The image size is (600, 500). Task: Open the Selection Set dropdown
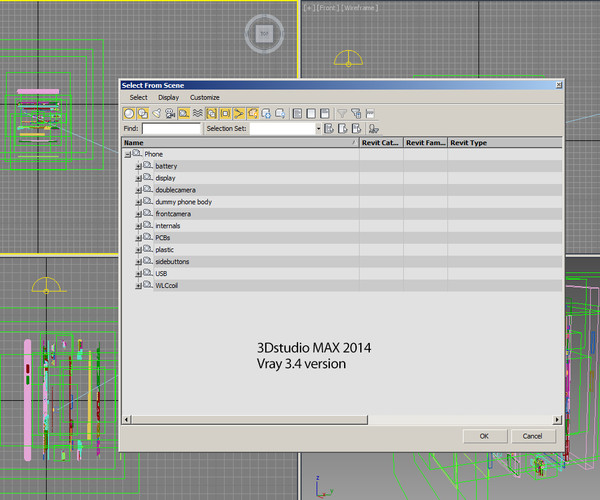click(319, 129)
